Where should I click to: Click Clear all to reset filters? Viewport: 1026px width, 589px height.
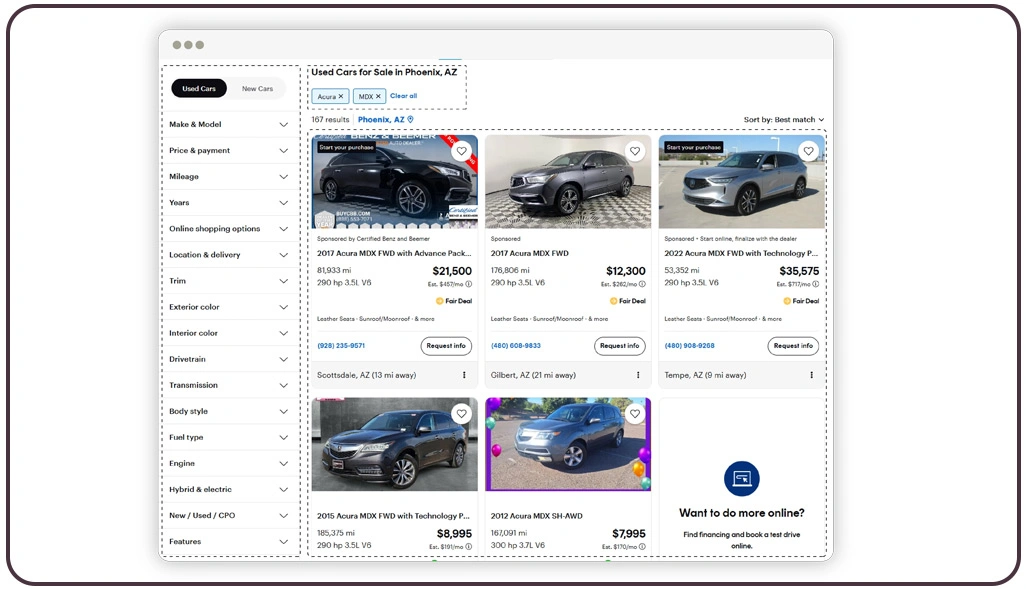[x=403, y=96]
